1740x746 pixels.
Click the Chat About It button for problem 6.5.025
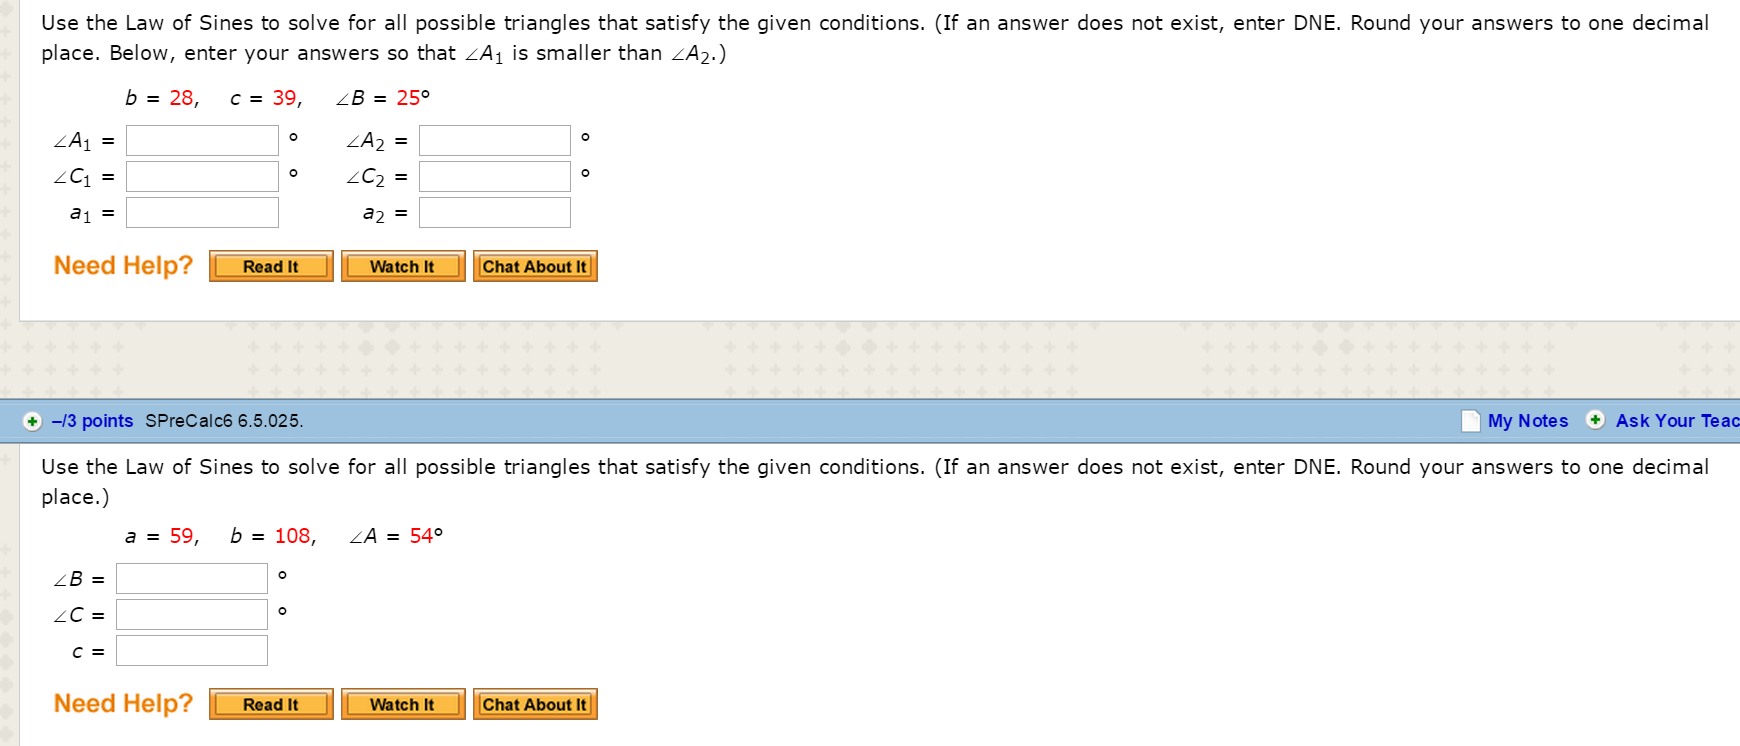(535, 704)
